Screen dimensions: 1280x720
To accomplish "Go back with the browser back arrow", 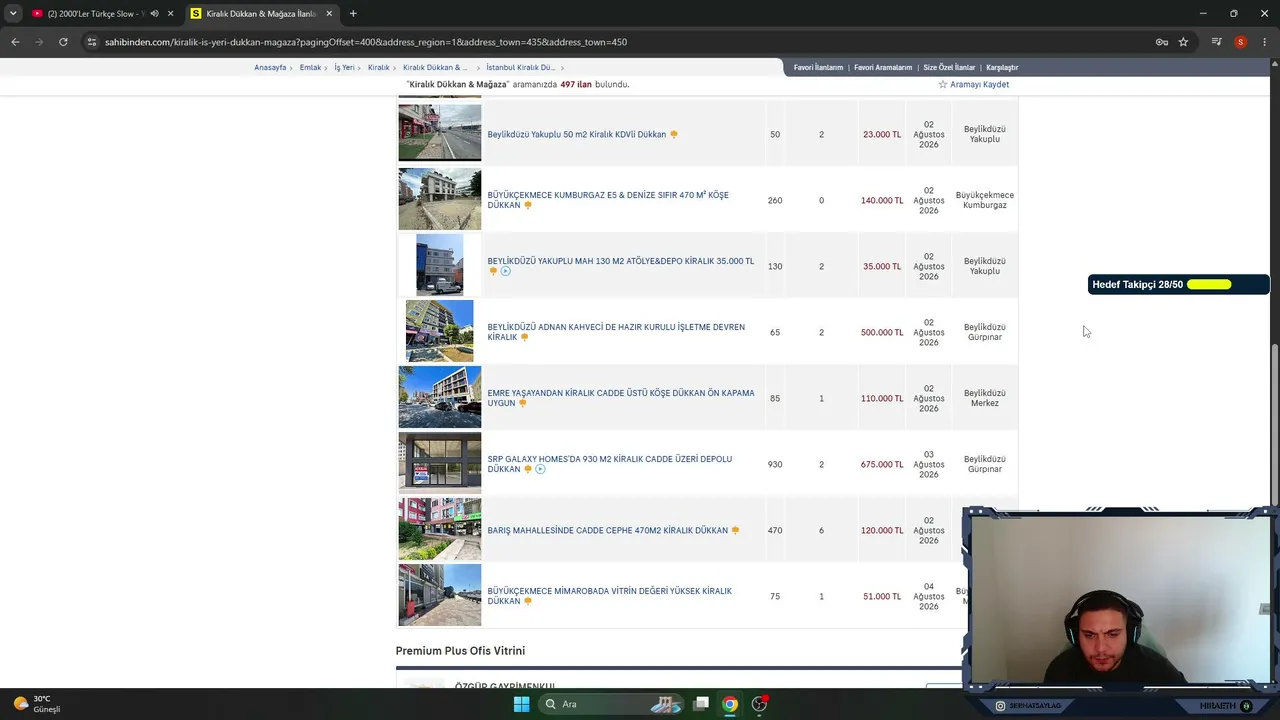I will click(x=15, y=42).
